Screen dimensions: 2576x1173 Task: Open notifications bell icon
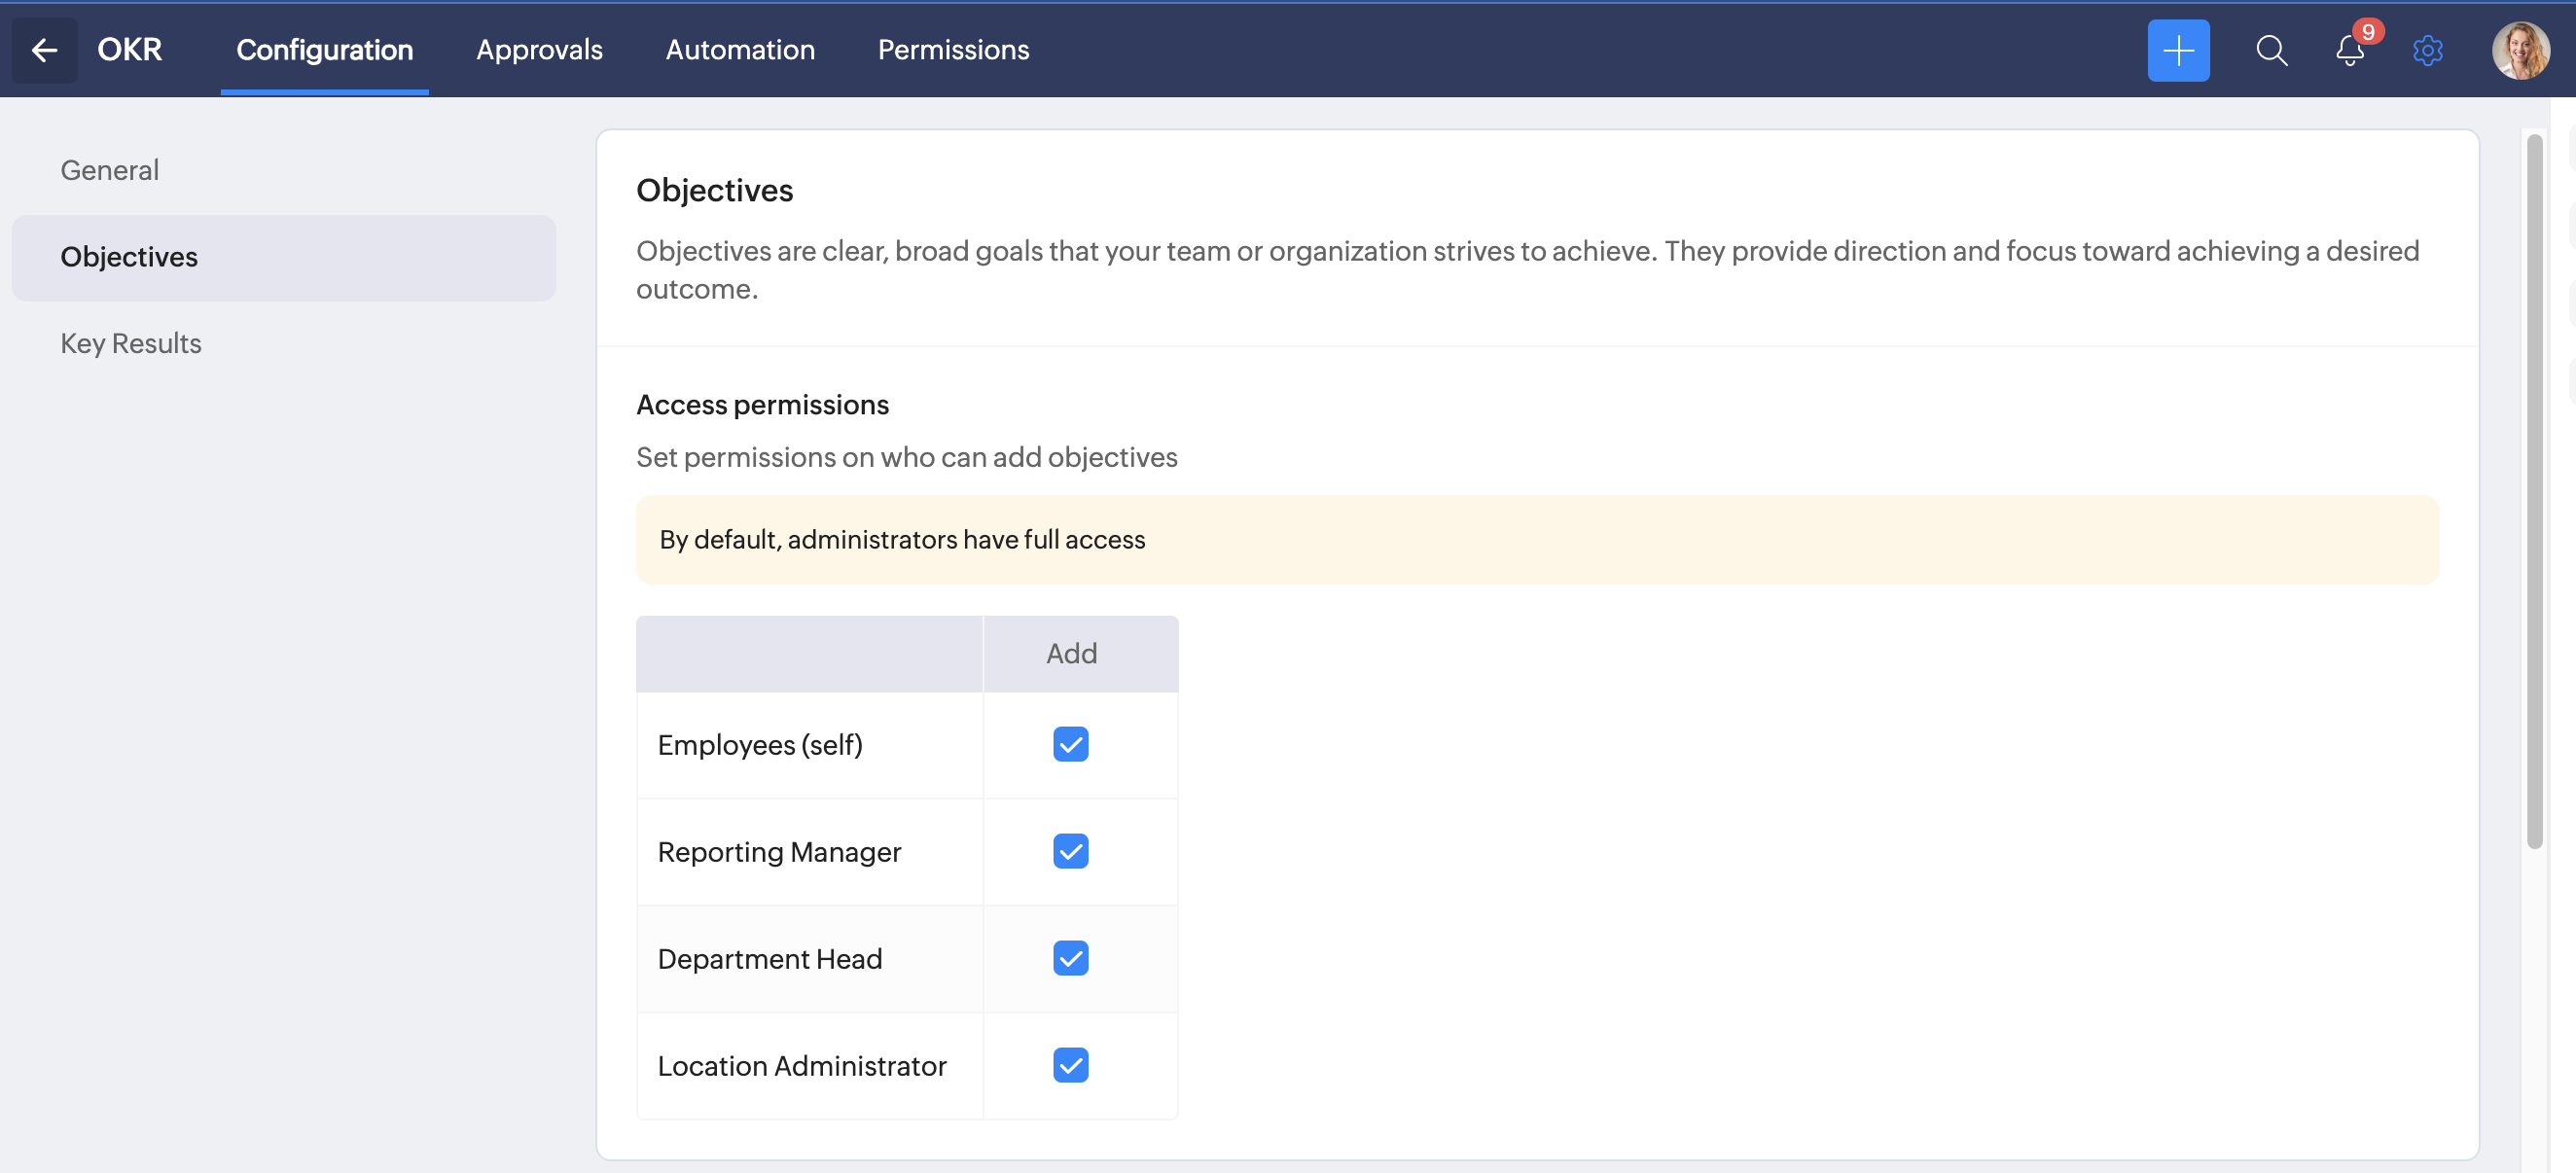coord(2349,50)
